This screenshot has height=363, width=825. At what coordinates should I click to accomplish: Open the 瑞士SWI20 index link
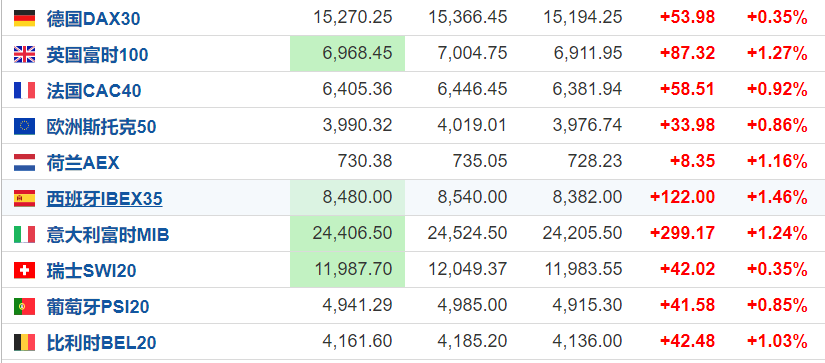click(91, 271)
